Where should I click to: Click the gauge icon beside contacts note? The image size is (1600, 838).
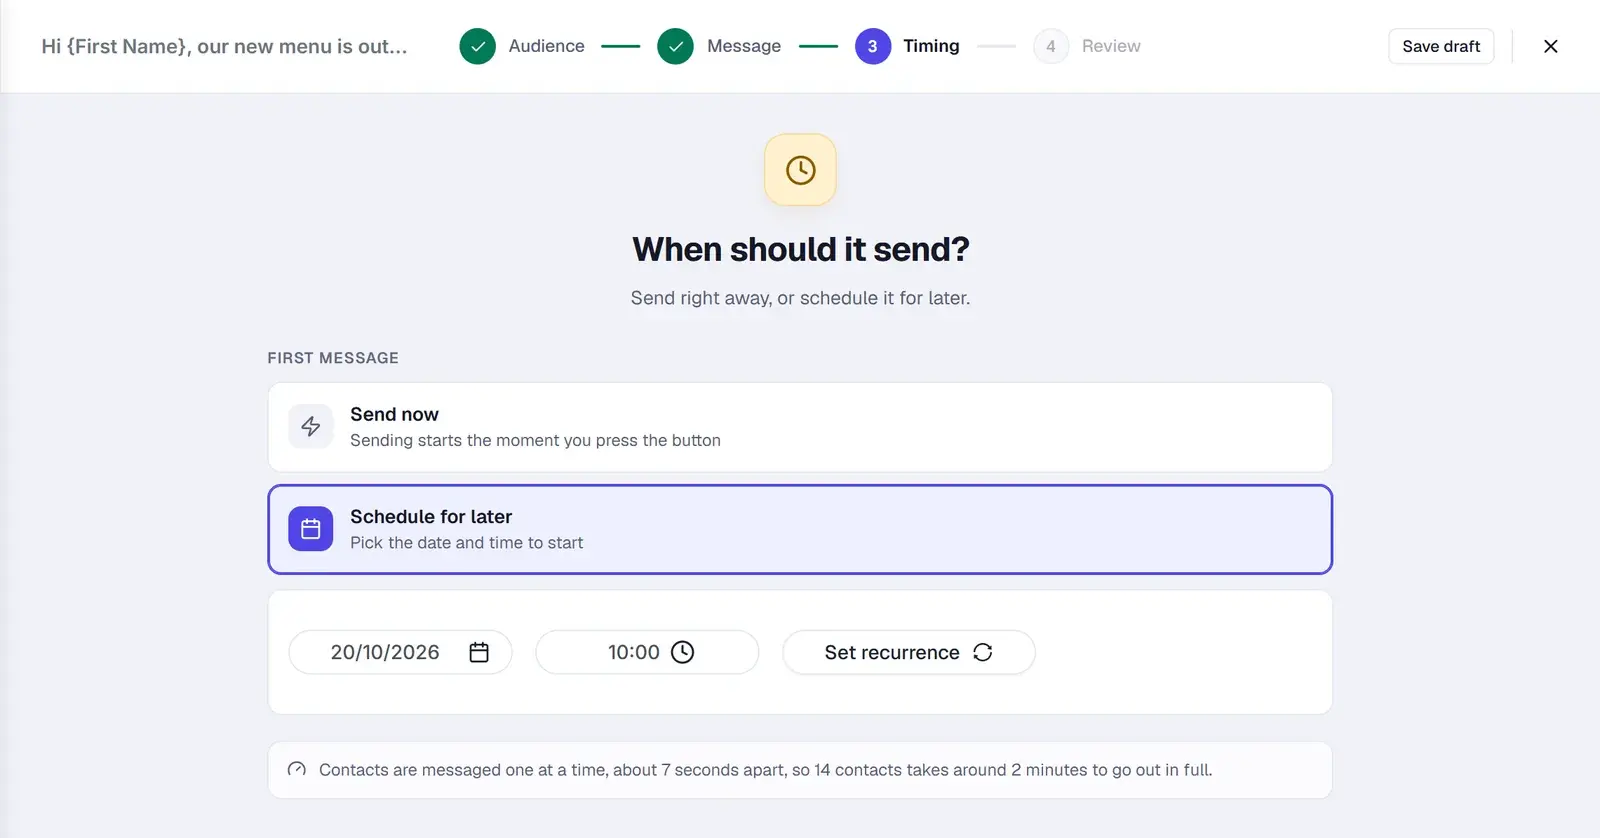coord(297,770)
